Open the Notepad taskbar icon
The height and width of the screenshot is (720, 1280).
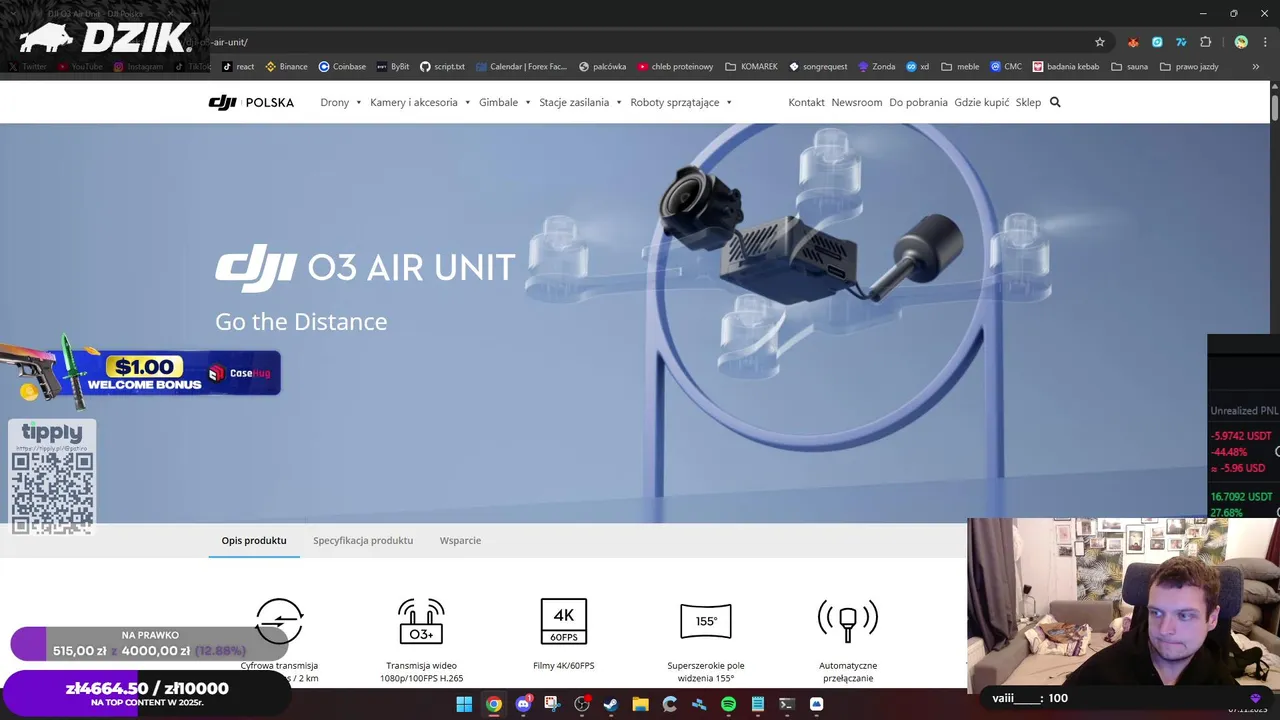[x=757, y=704]
